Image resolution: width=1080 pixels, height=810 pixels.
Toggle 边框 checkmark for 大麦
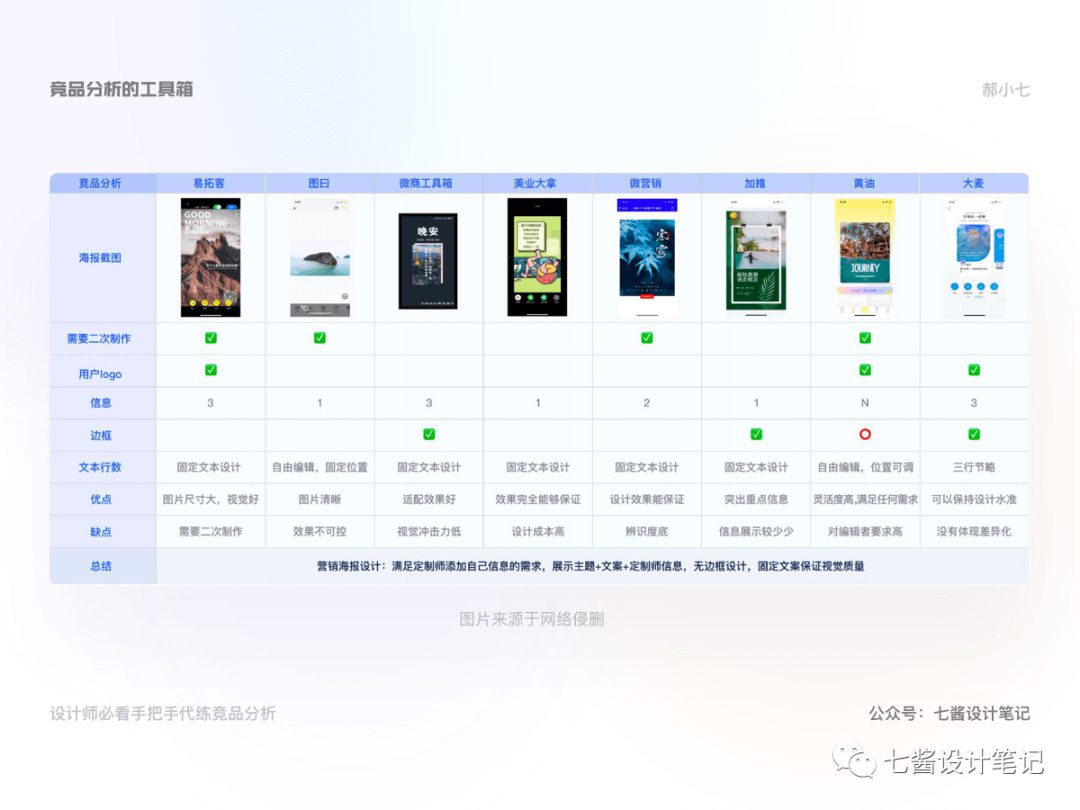click(974, 434)
